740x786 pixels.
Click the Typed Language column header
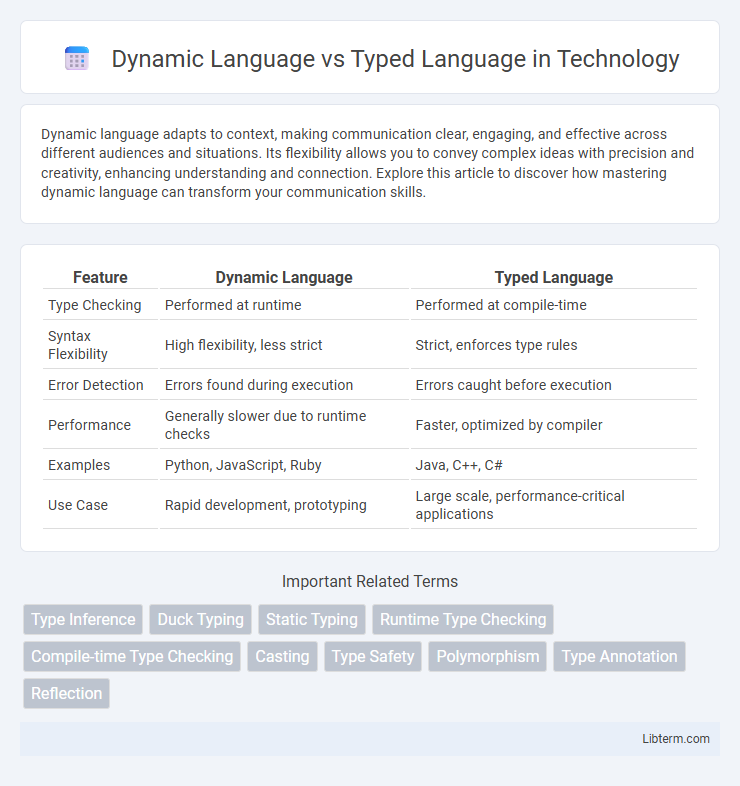553,277
